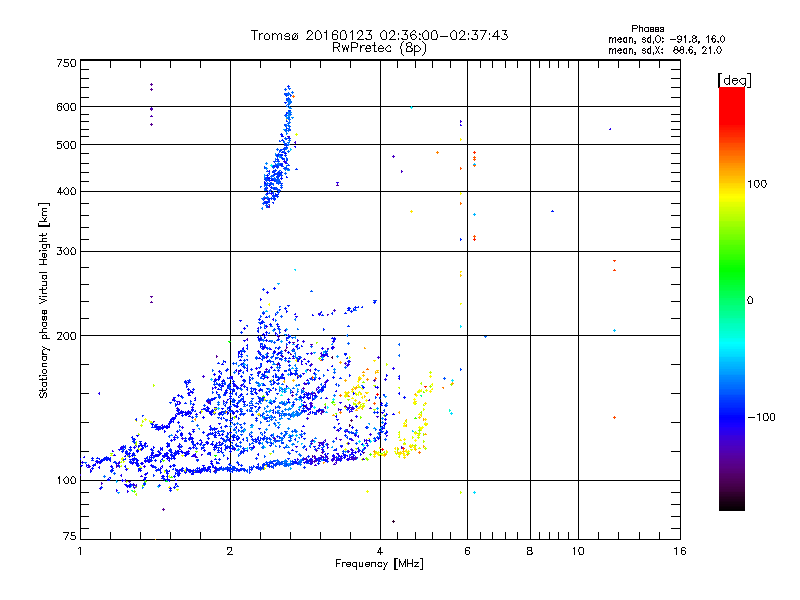
Task: Click the y-axis tick label '300'
Action: [x=66, y=252]
